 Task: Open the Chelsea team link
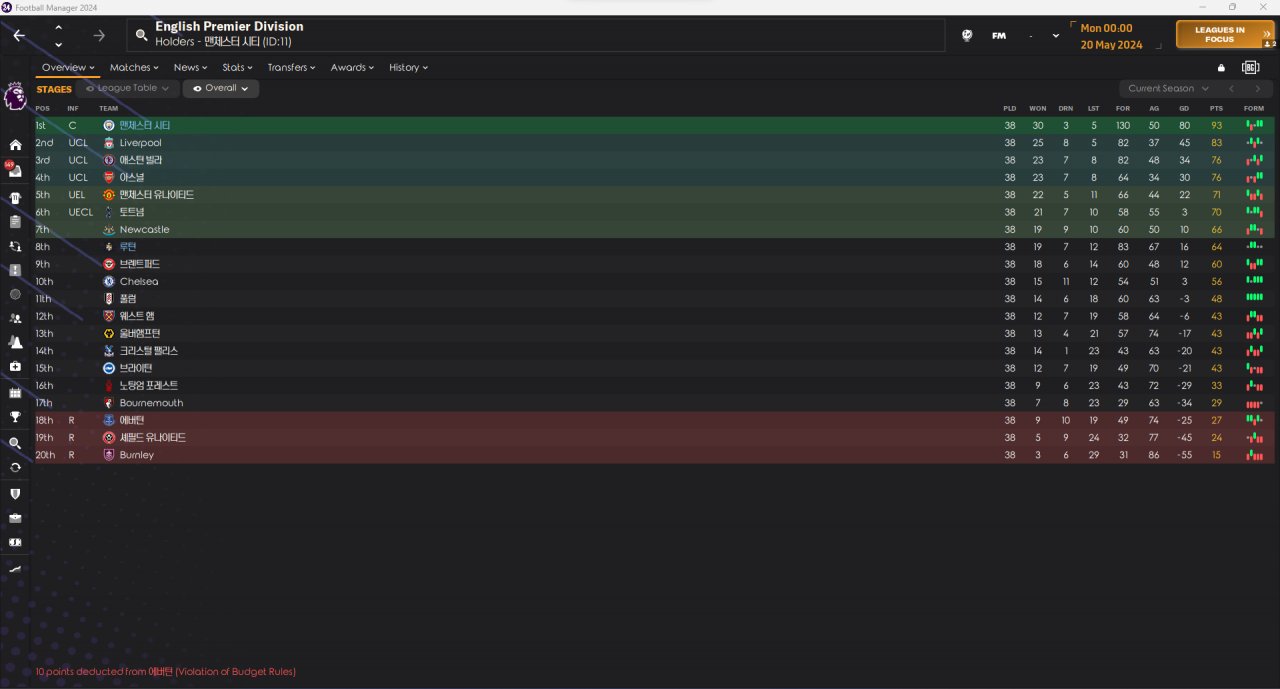(138, 282)
